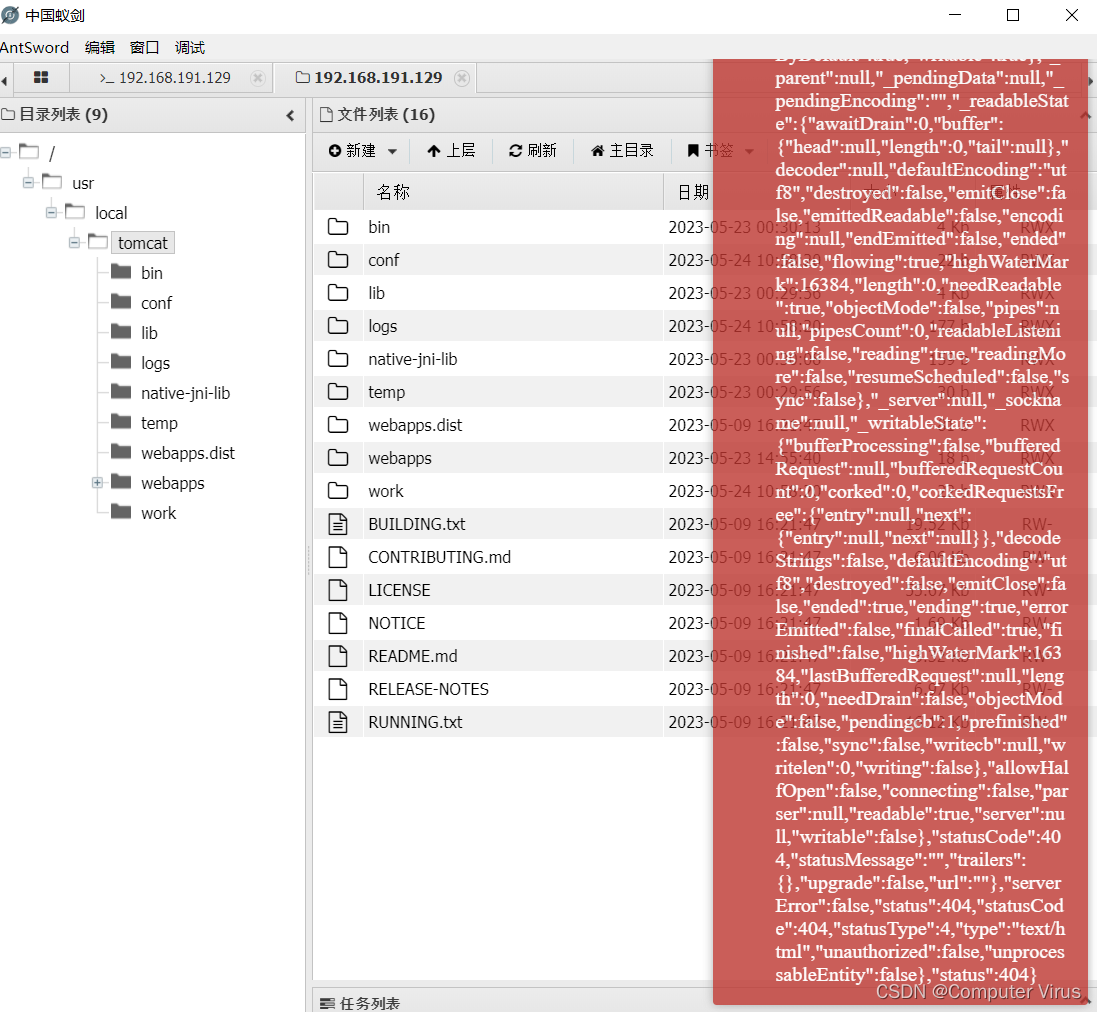
Task: Collapse the tomcat node in the tree
Action: click(74, 242)
